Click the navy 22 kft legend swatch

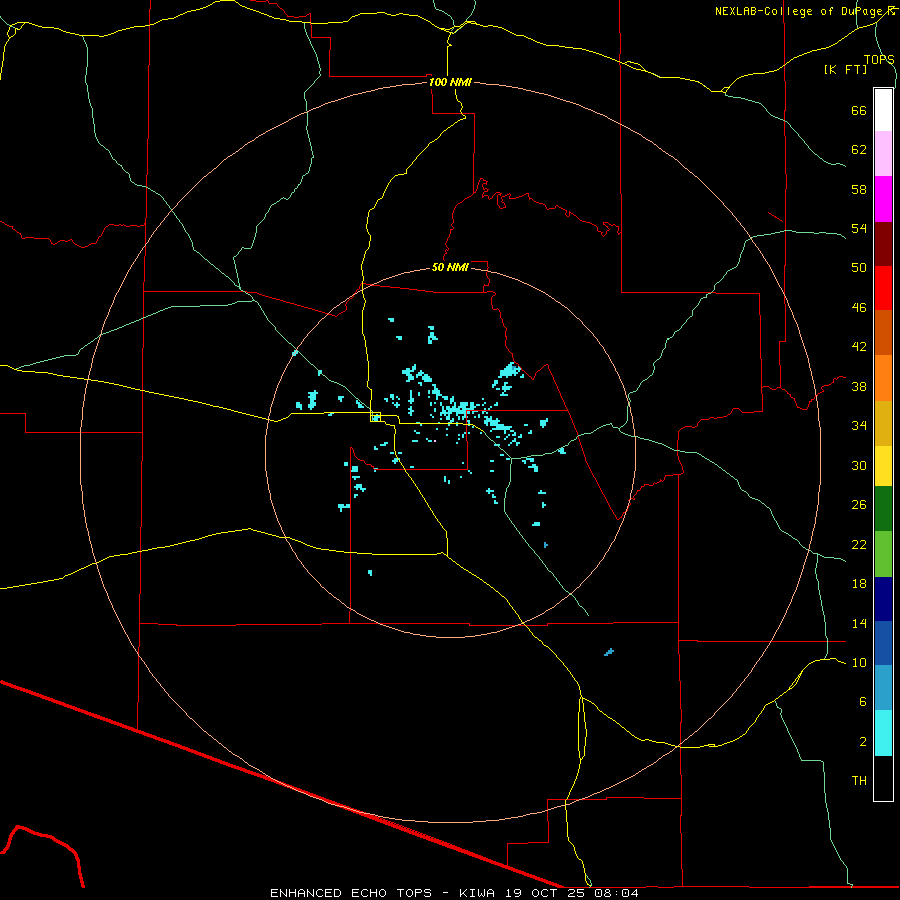[x=883, y=599]
